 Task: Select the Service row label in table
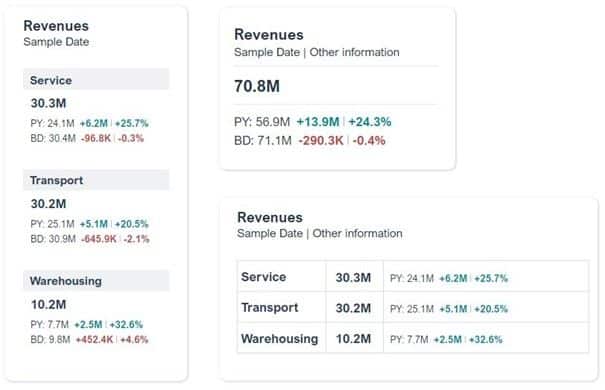coord(264,277)
